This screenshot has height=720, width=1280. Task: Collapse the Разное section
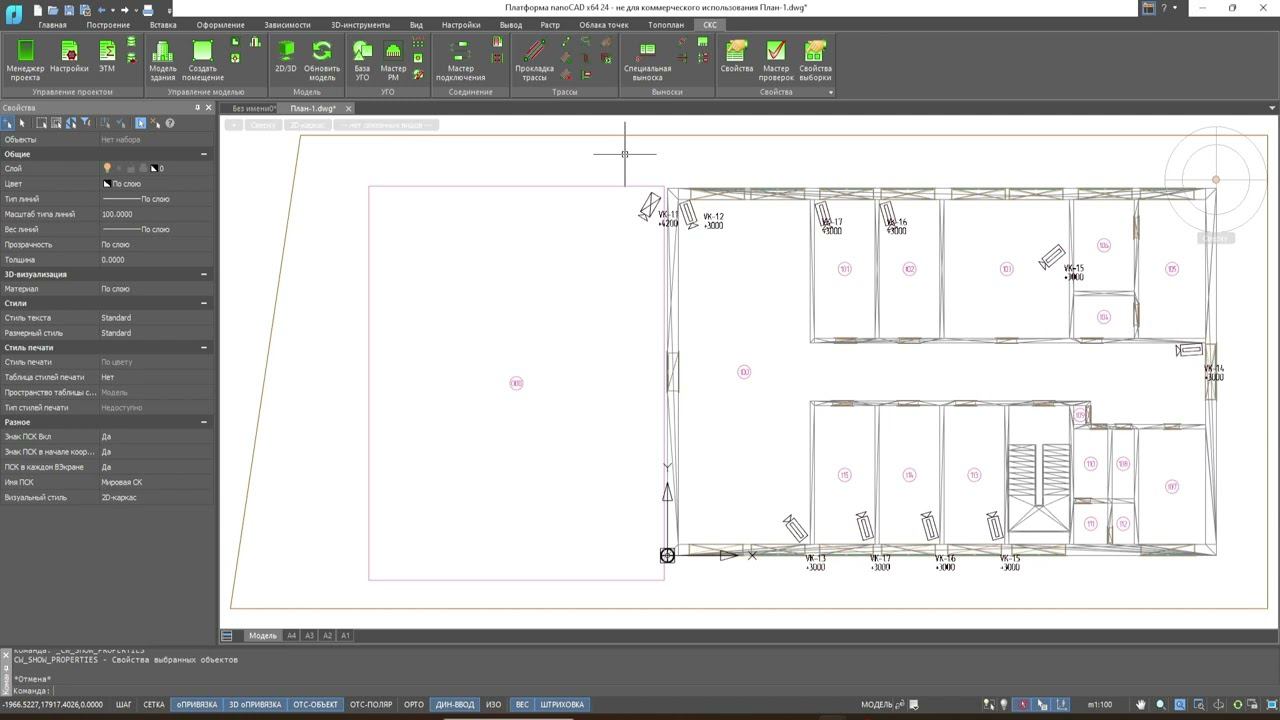coord(204,422)
